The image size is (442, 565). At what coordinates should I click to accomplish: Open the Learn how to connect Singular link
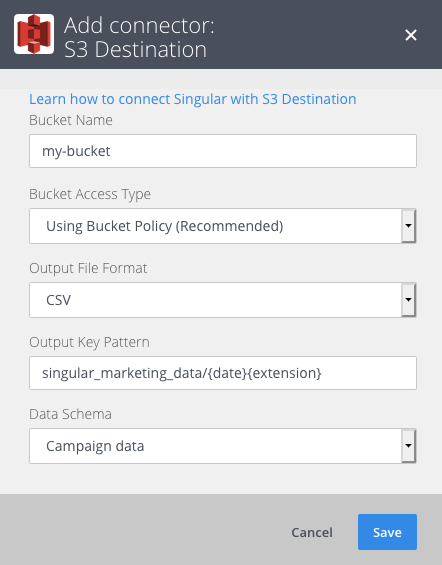coord(193,99)
